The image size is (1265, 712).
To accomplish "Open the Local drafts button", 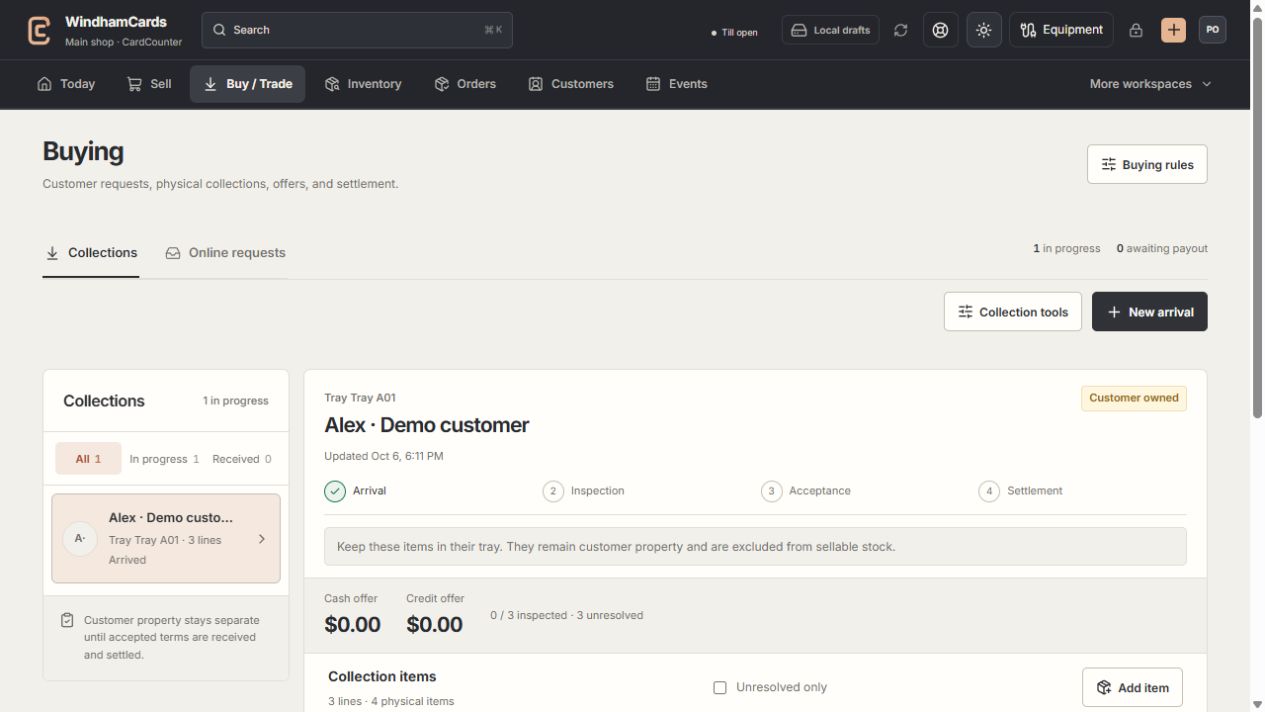I will coord(831,30).
